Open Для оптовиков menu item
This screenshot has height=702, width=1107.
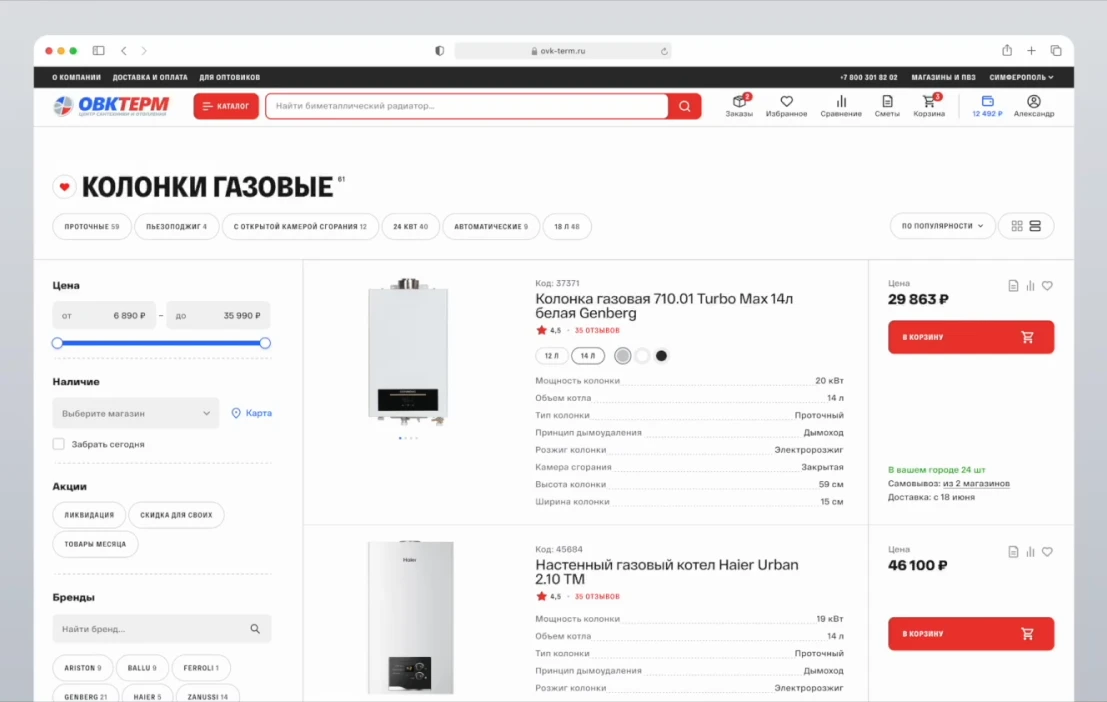tap(229, 77)
